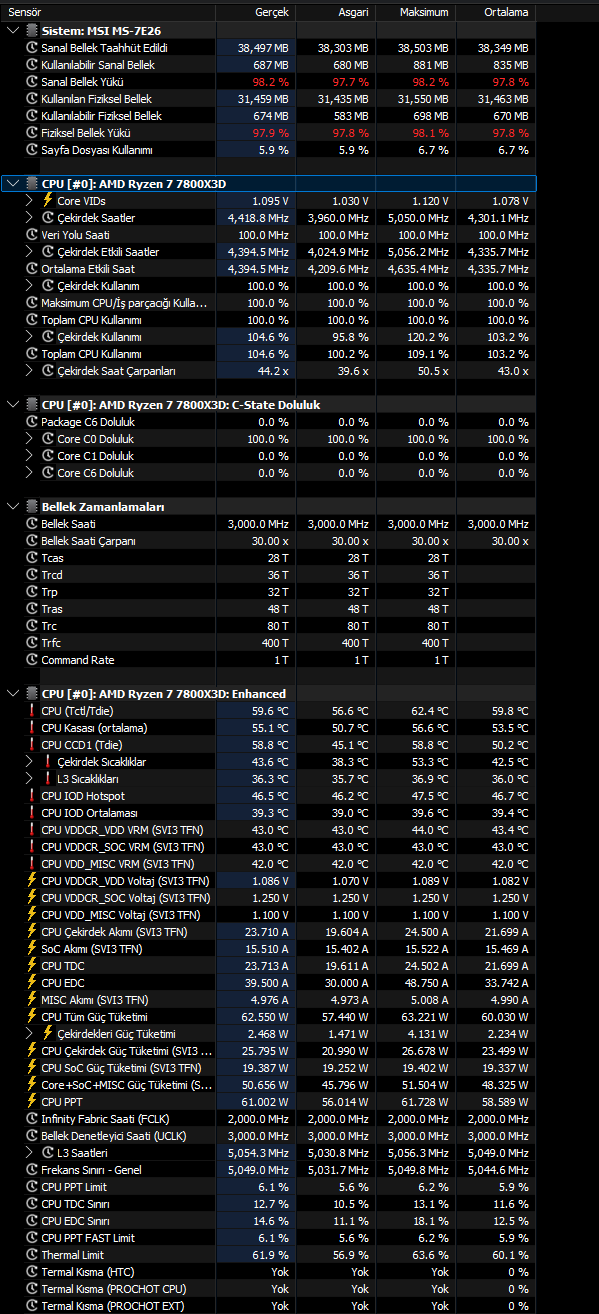Expand the Çekirdek Saatler row
This screenshot has width=599, height=1314.
[x=29, y=218]
